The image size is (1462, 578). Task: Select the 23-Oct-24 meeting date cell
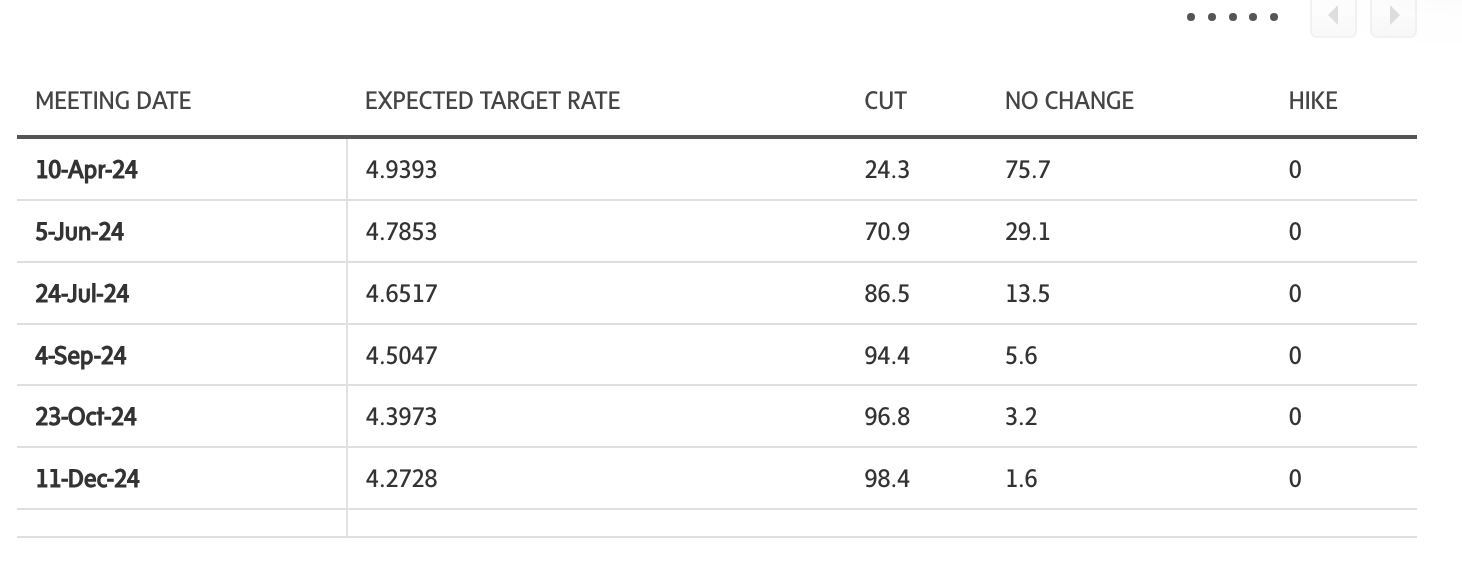86,417
